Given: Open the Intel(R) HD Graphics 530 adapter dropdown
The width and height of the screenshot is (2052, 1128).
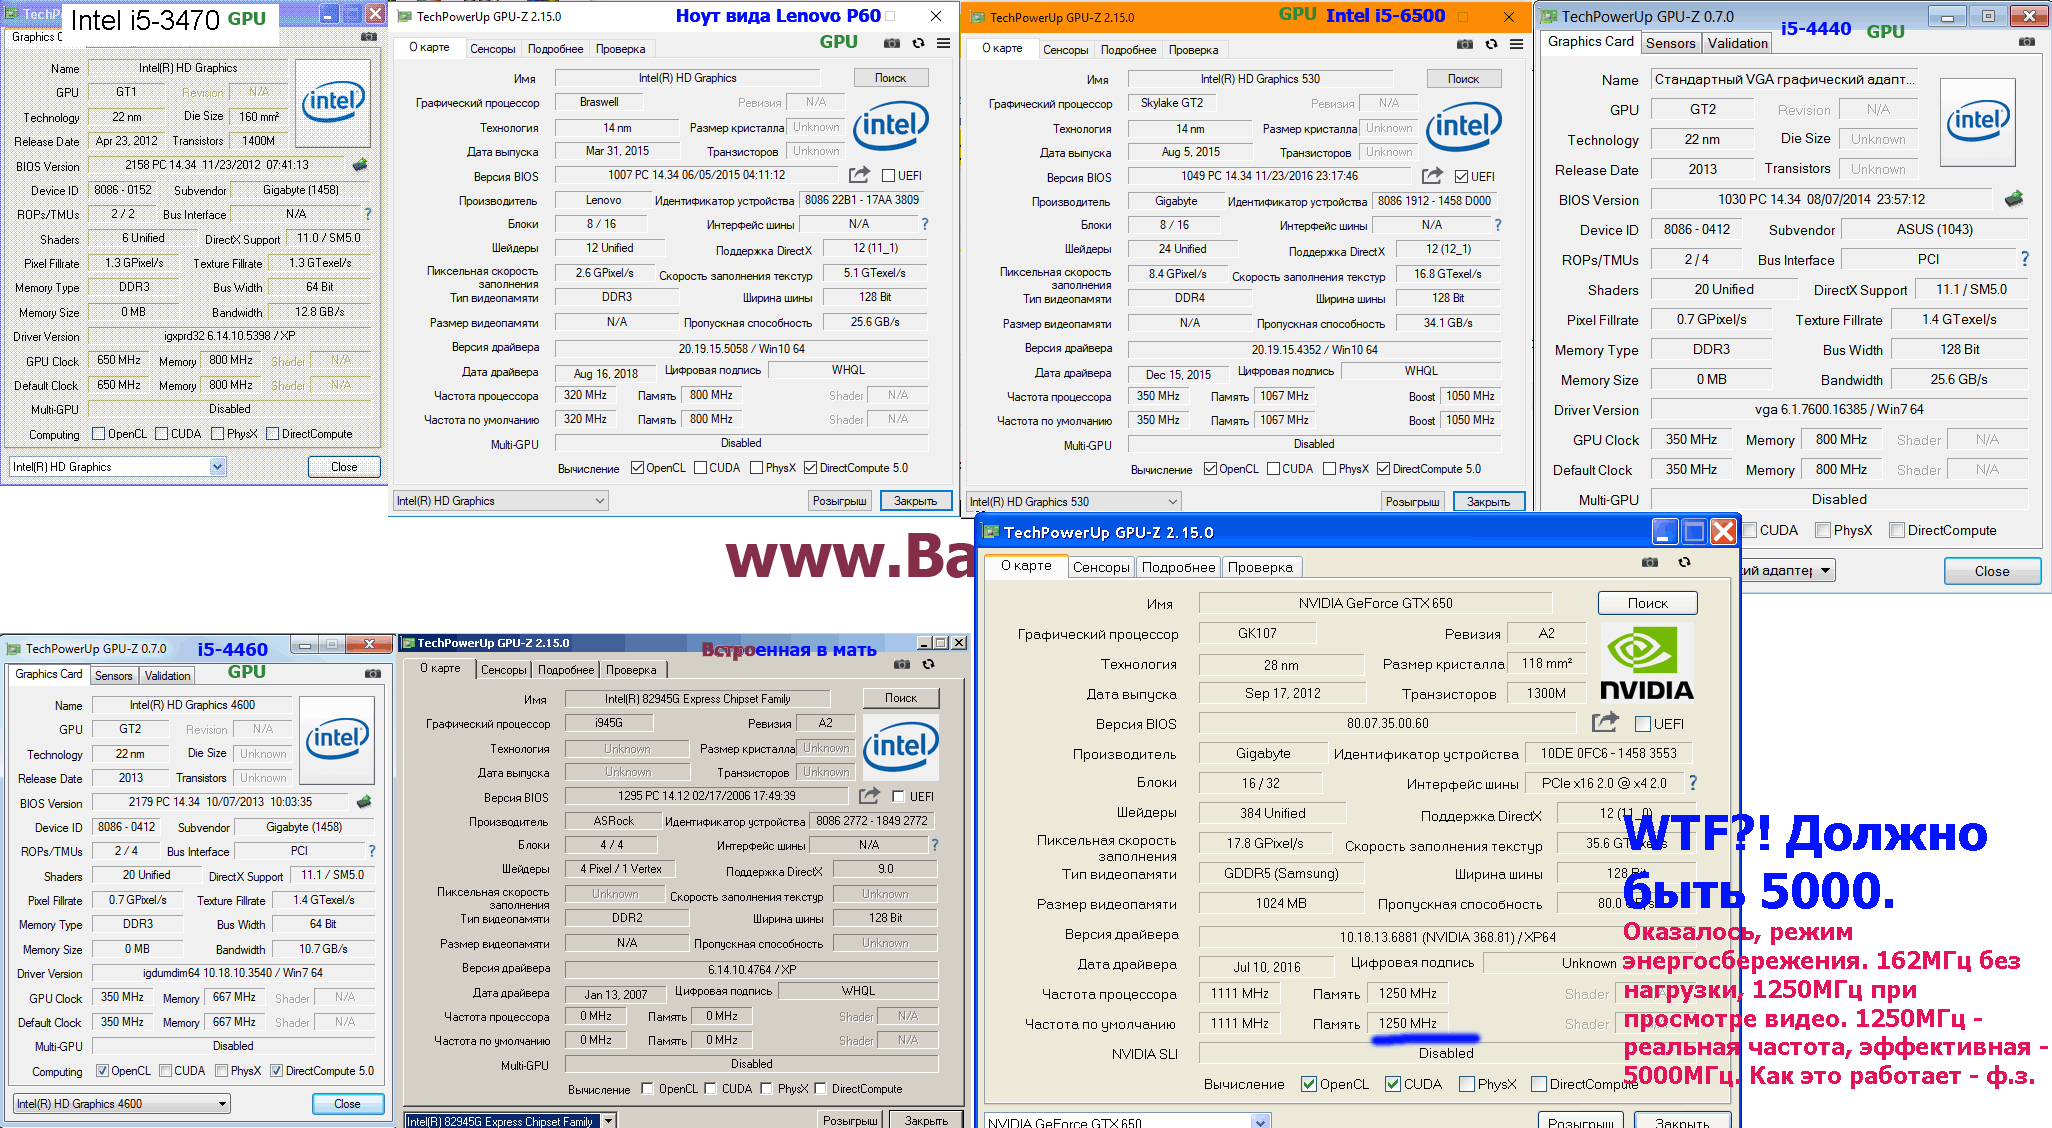Looking at the screenshot, I should pyautogui.click(x=1073, y=502).
